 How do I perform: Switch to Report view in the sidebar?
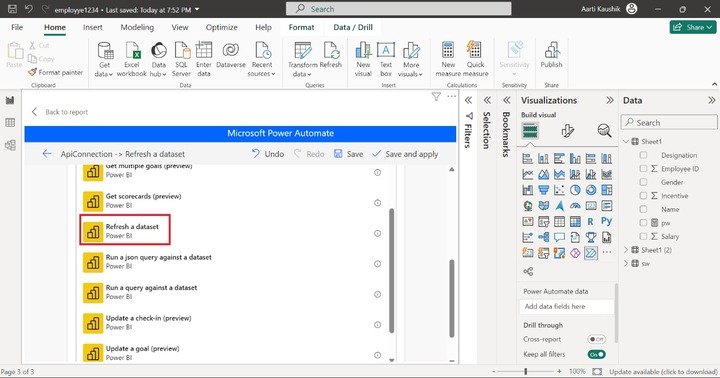click(x=10, y=100)
